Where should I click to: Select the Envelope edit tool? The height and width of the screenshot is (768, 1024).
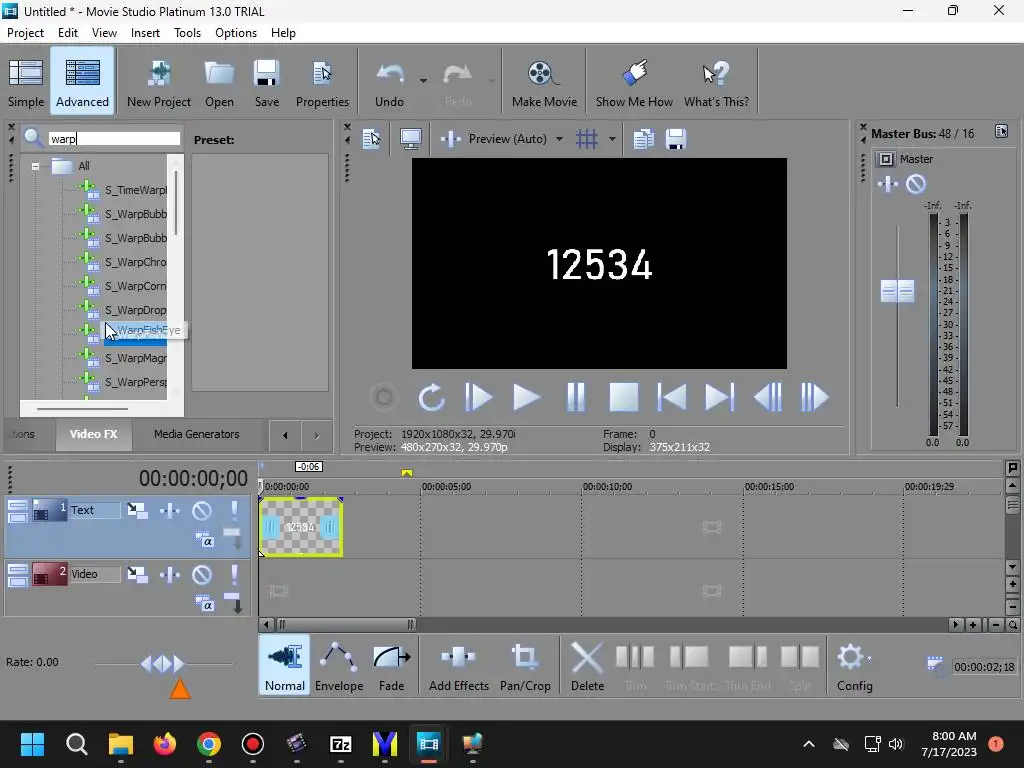pos(339,665)
